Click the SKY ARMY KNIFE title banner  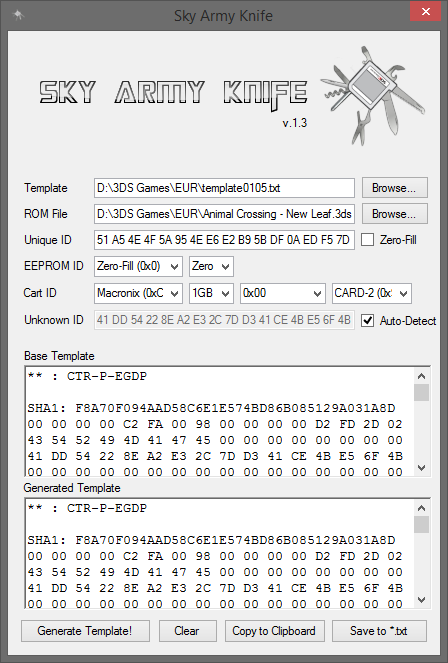pyautogui.click(x=173, y=94)
